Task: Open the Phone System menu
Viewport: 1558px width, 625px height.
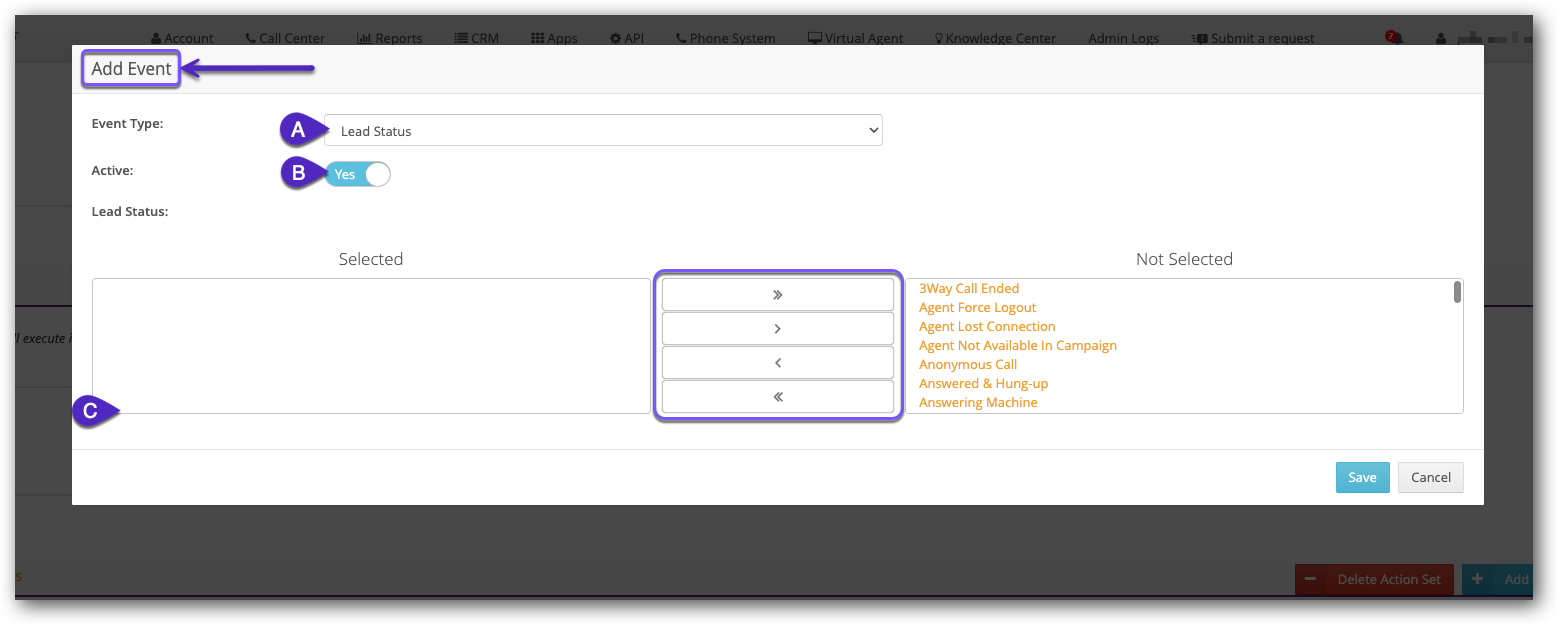Action: [725, 38]
